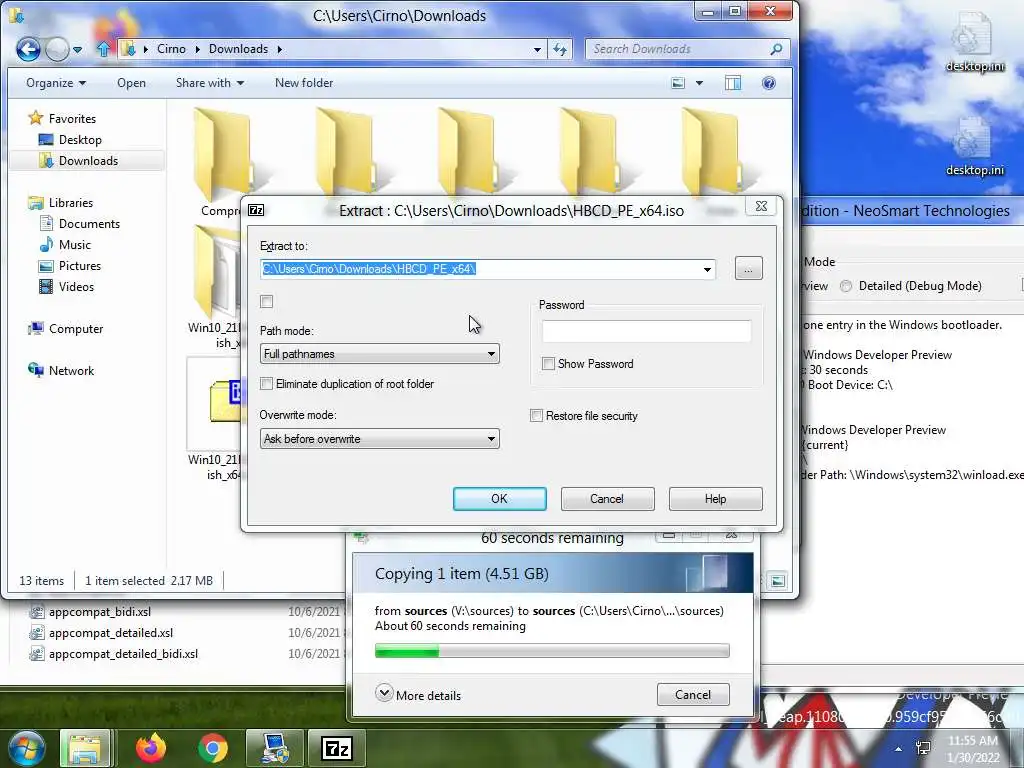
Task: Click the search magnifier icon
Action: click(776, 49)
